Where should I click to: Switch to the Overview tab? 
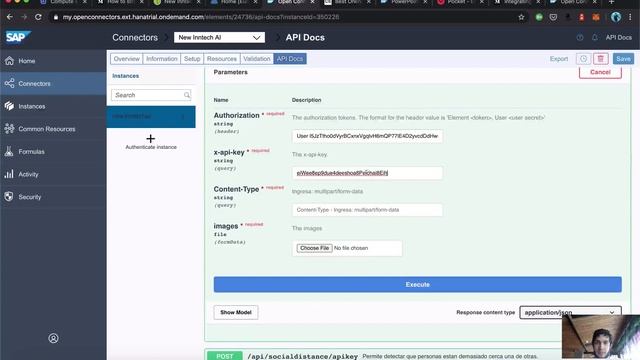point(127,59)
